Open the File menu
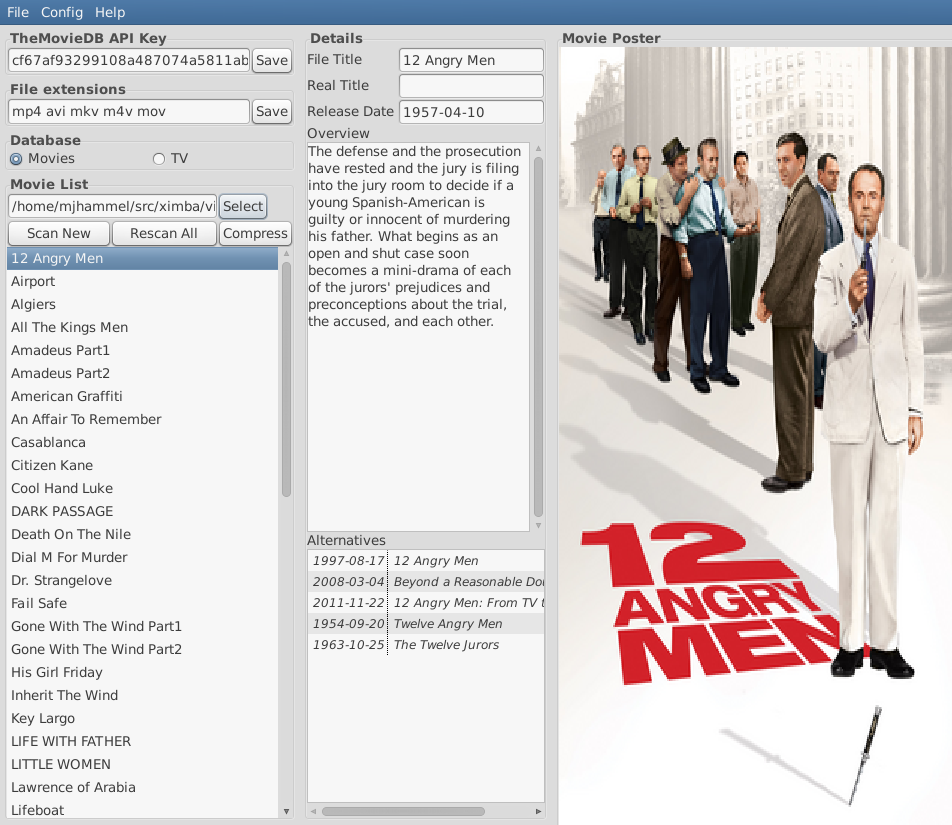 click(x=18, y=12)
